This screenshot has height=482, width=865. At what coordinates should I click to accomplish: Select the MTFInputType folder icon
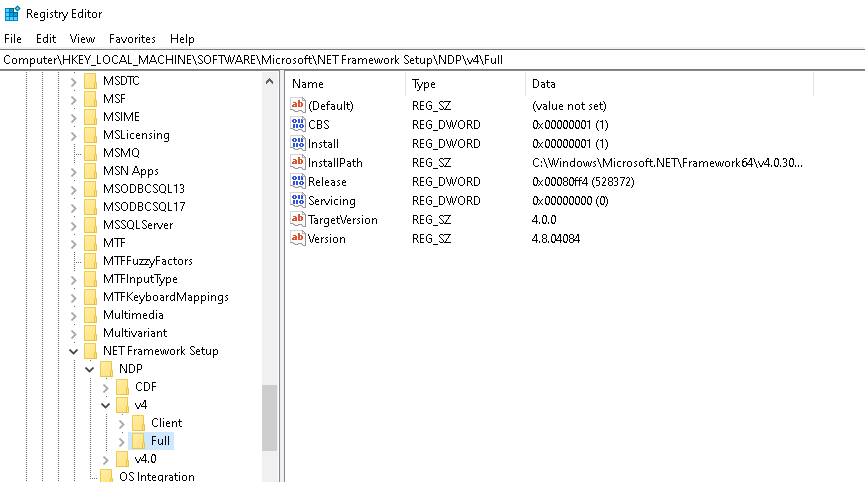[90, 279]
